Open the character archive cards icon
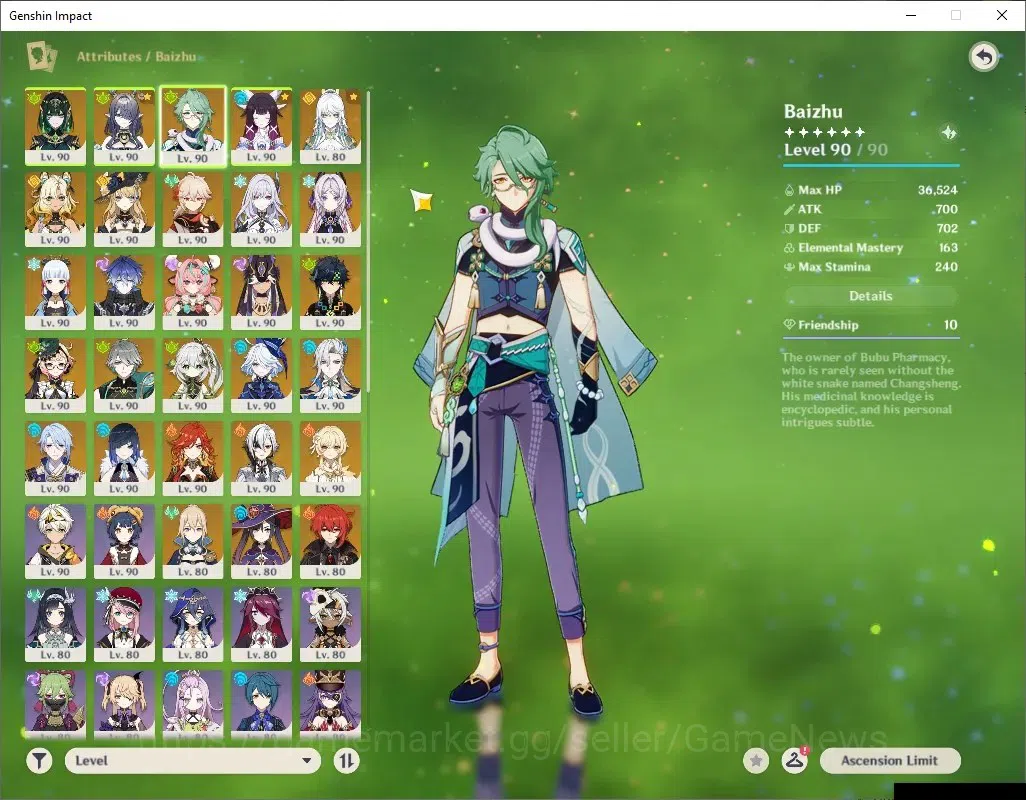 41,56
